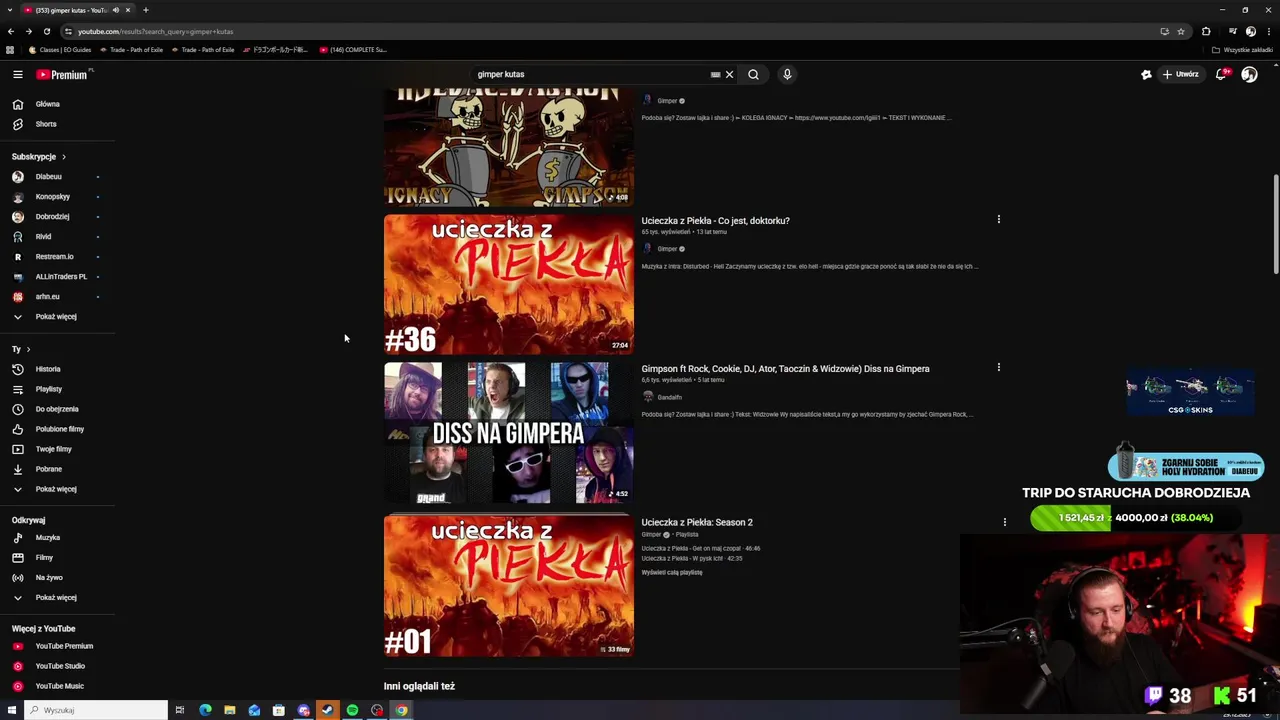Open Historia watch history
Screen dimensions: 1280x720
pyautogui.click(x=48, y=369)
